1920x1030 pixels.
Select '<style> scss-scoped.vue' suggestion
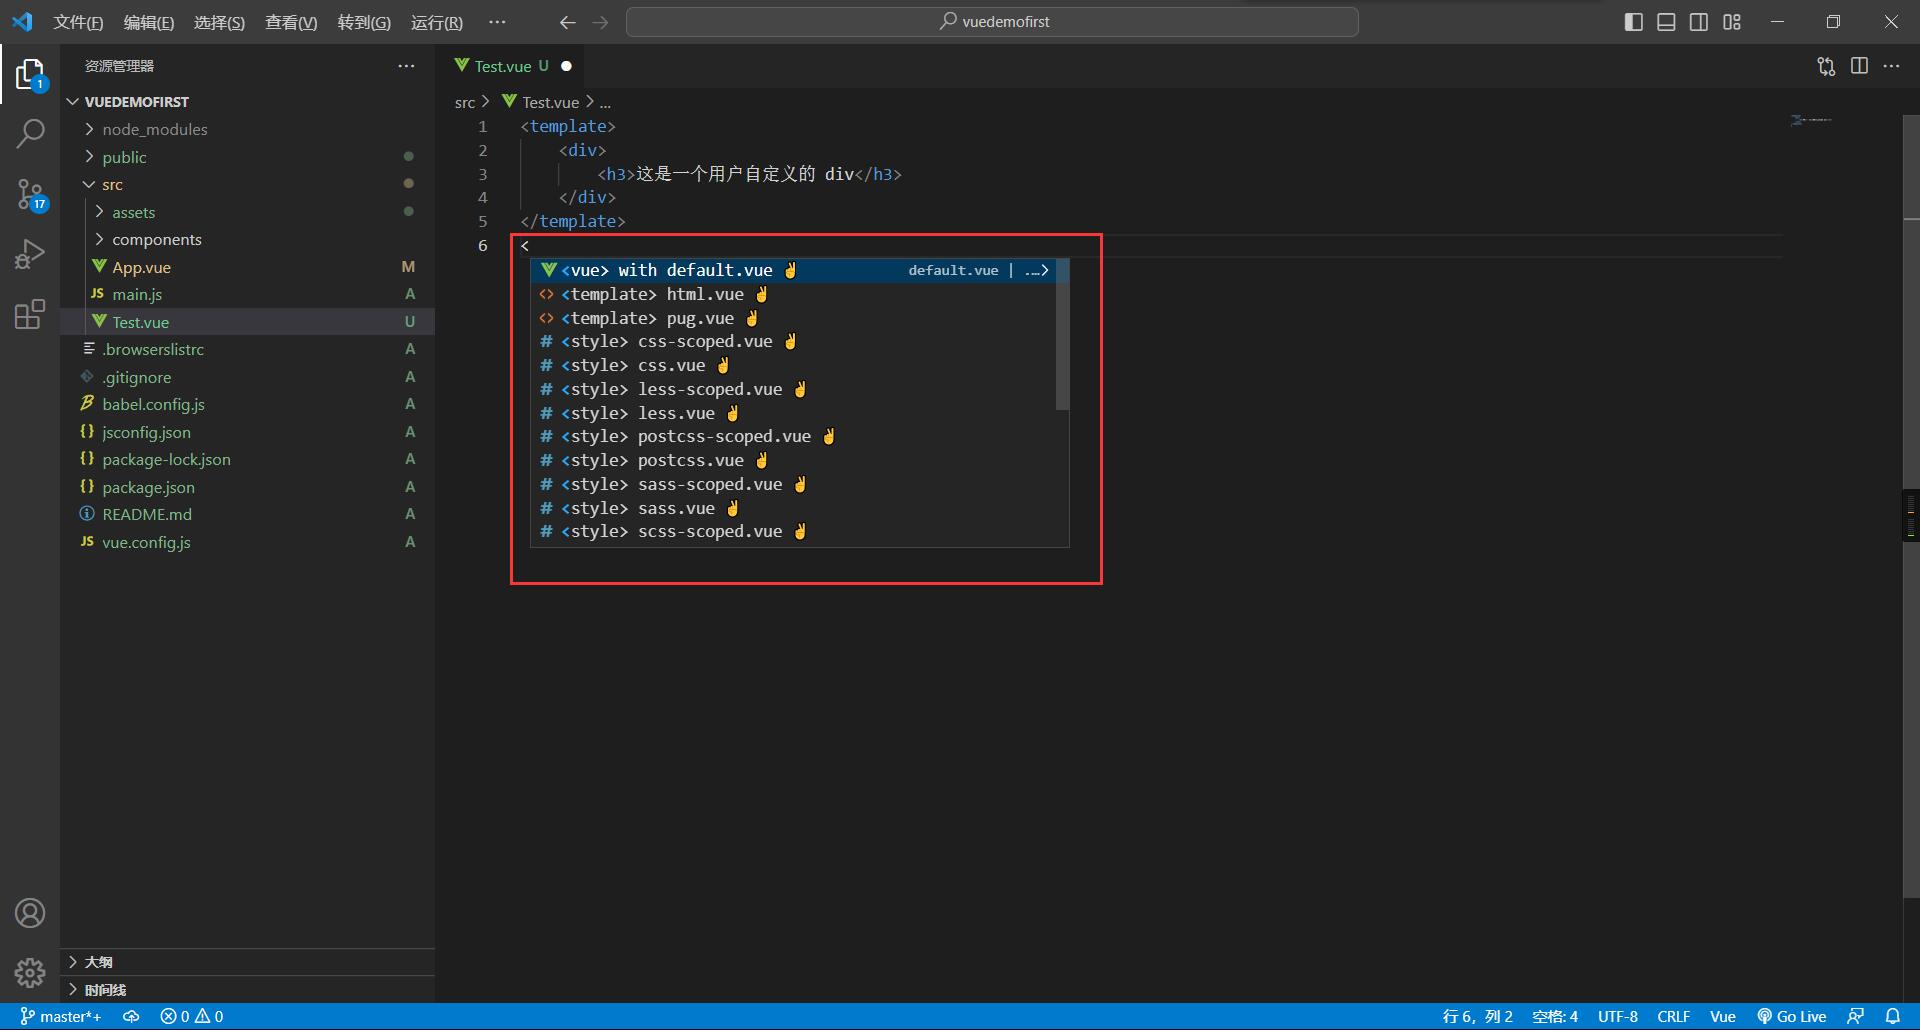point(792,531)
